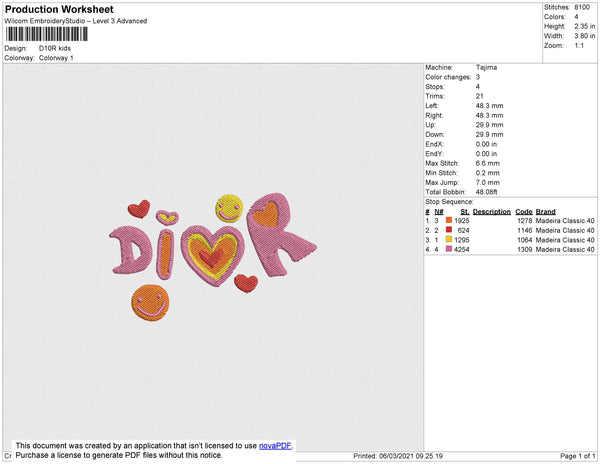Select 'Madeira Classic 40' on the 1309 row
This screenshot has height=464, width=600.
click(565, 249)
